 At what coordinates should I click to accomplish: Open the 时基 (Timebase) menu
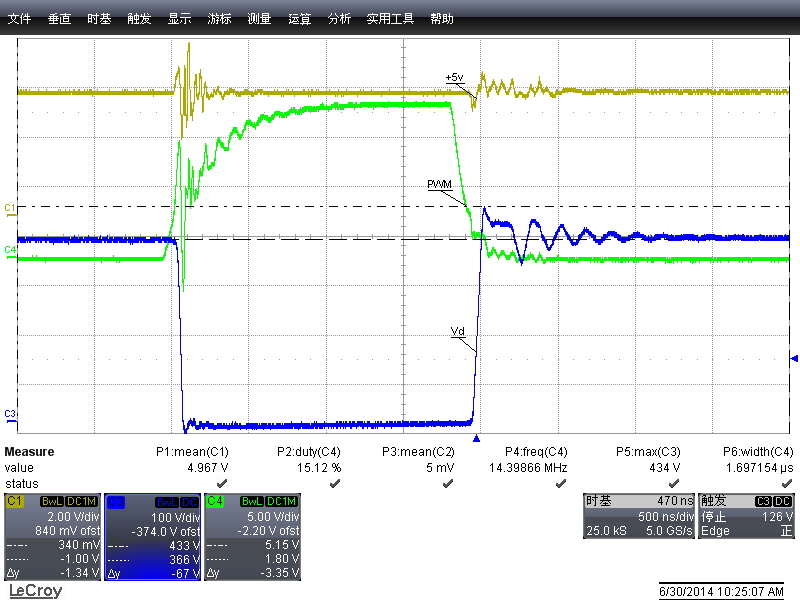[99, 19]
